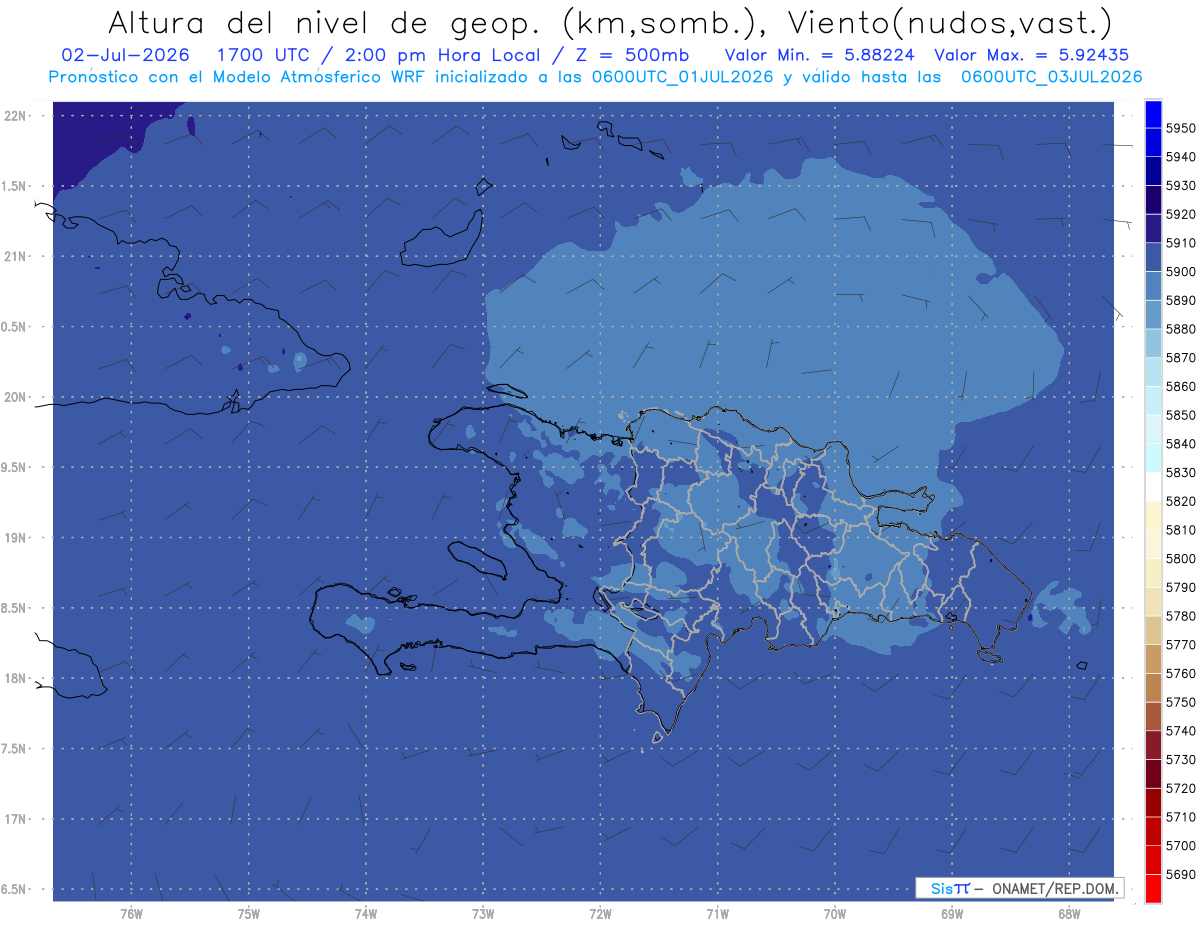Click the "69W" longitude label
This screenshot has width=1200, height=927.
pos(951,913)
